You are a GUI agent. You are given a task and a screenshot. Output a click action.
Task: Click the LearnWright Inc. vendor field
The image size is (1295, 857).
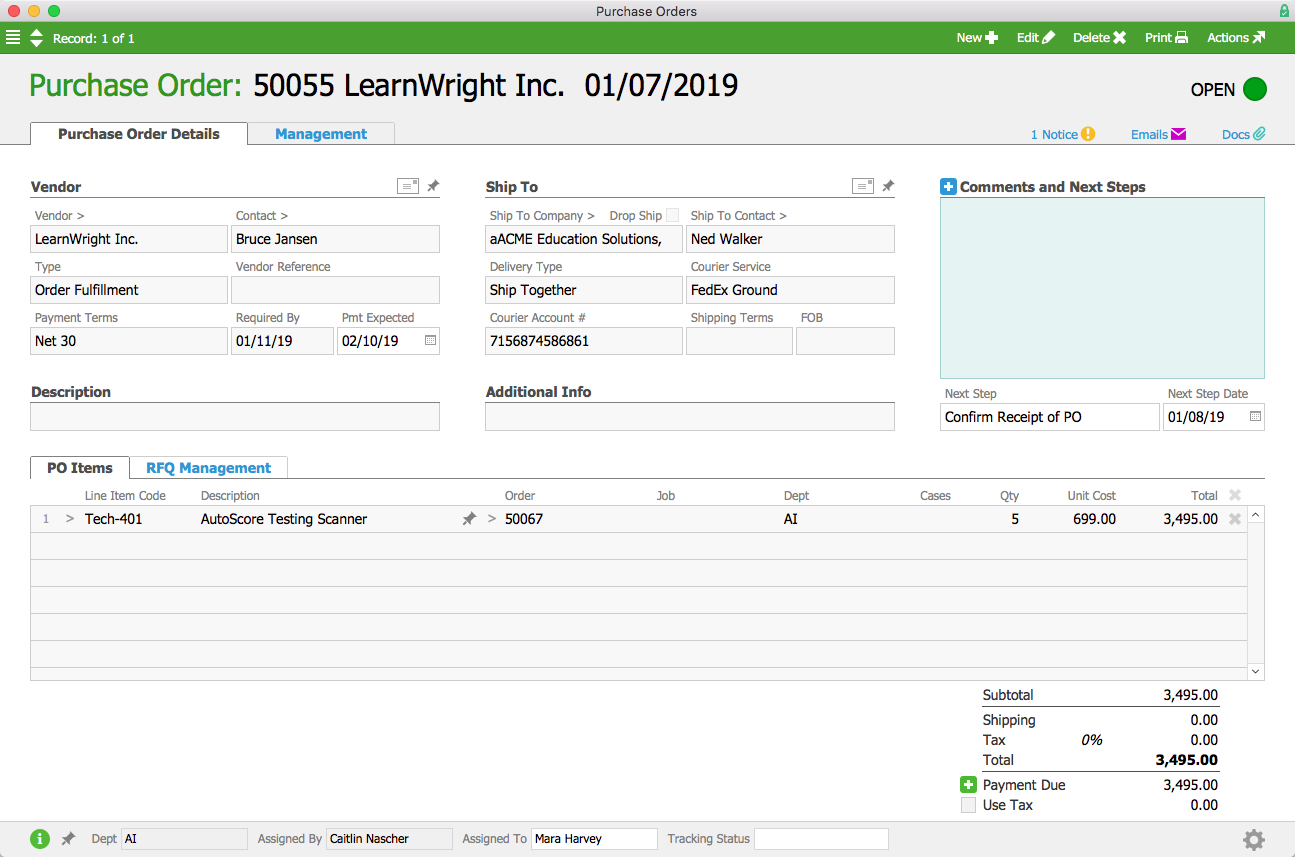point(129,239)
